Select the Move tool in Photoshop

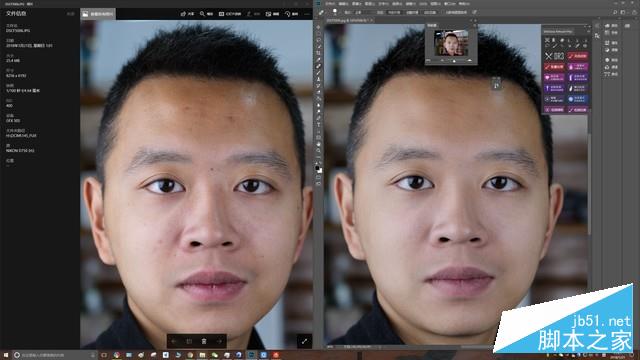(x=319, y=27)
